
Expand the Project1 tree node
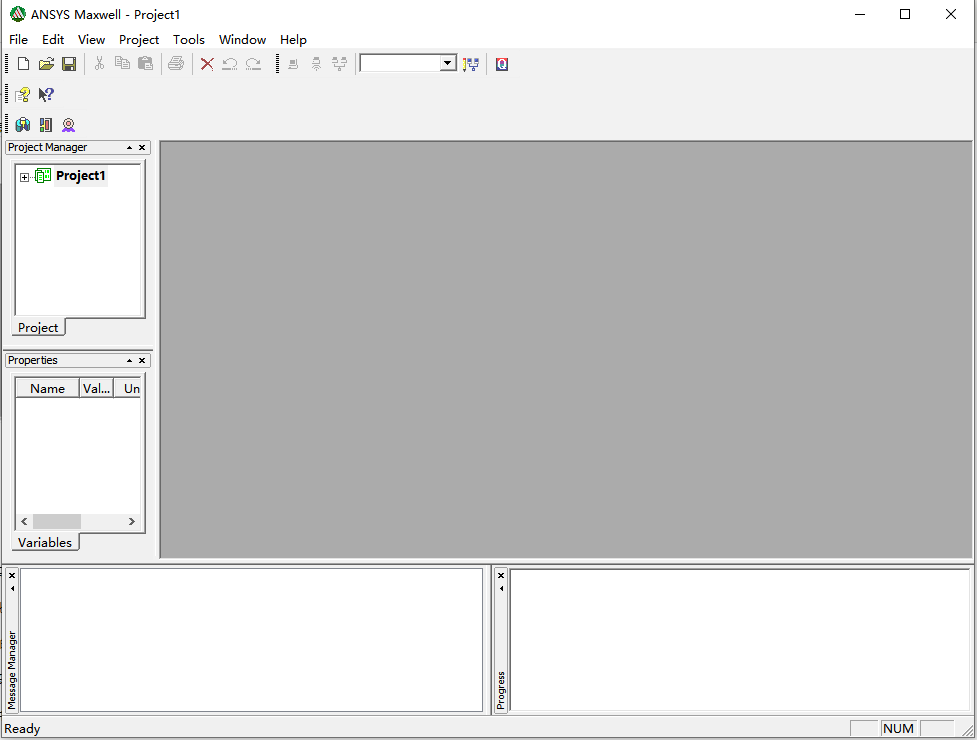click(x=24, y=178)
